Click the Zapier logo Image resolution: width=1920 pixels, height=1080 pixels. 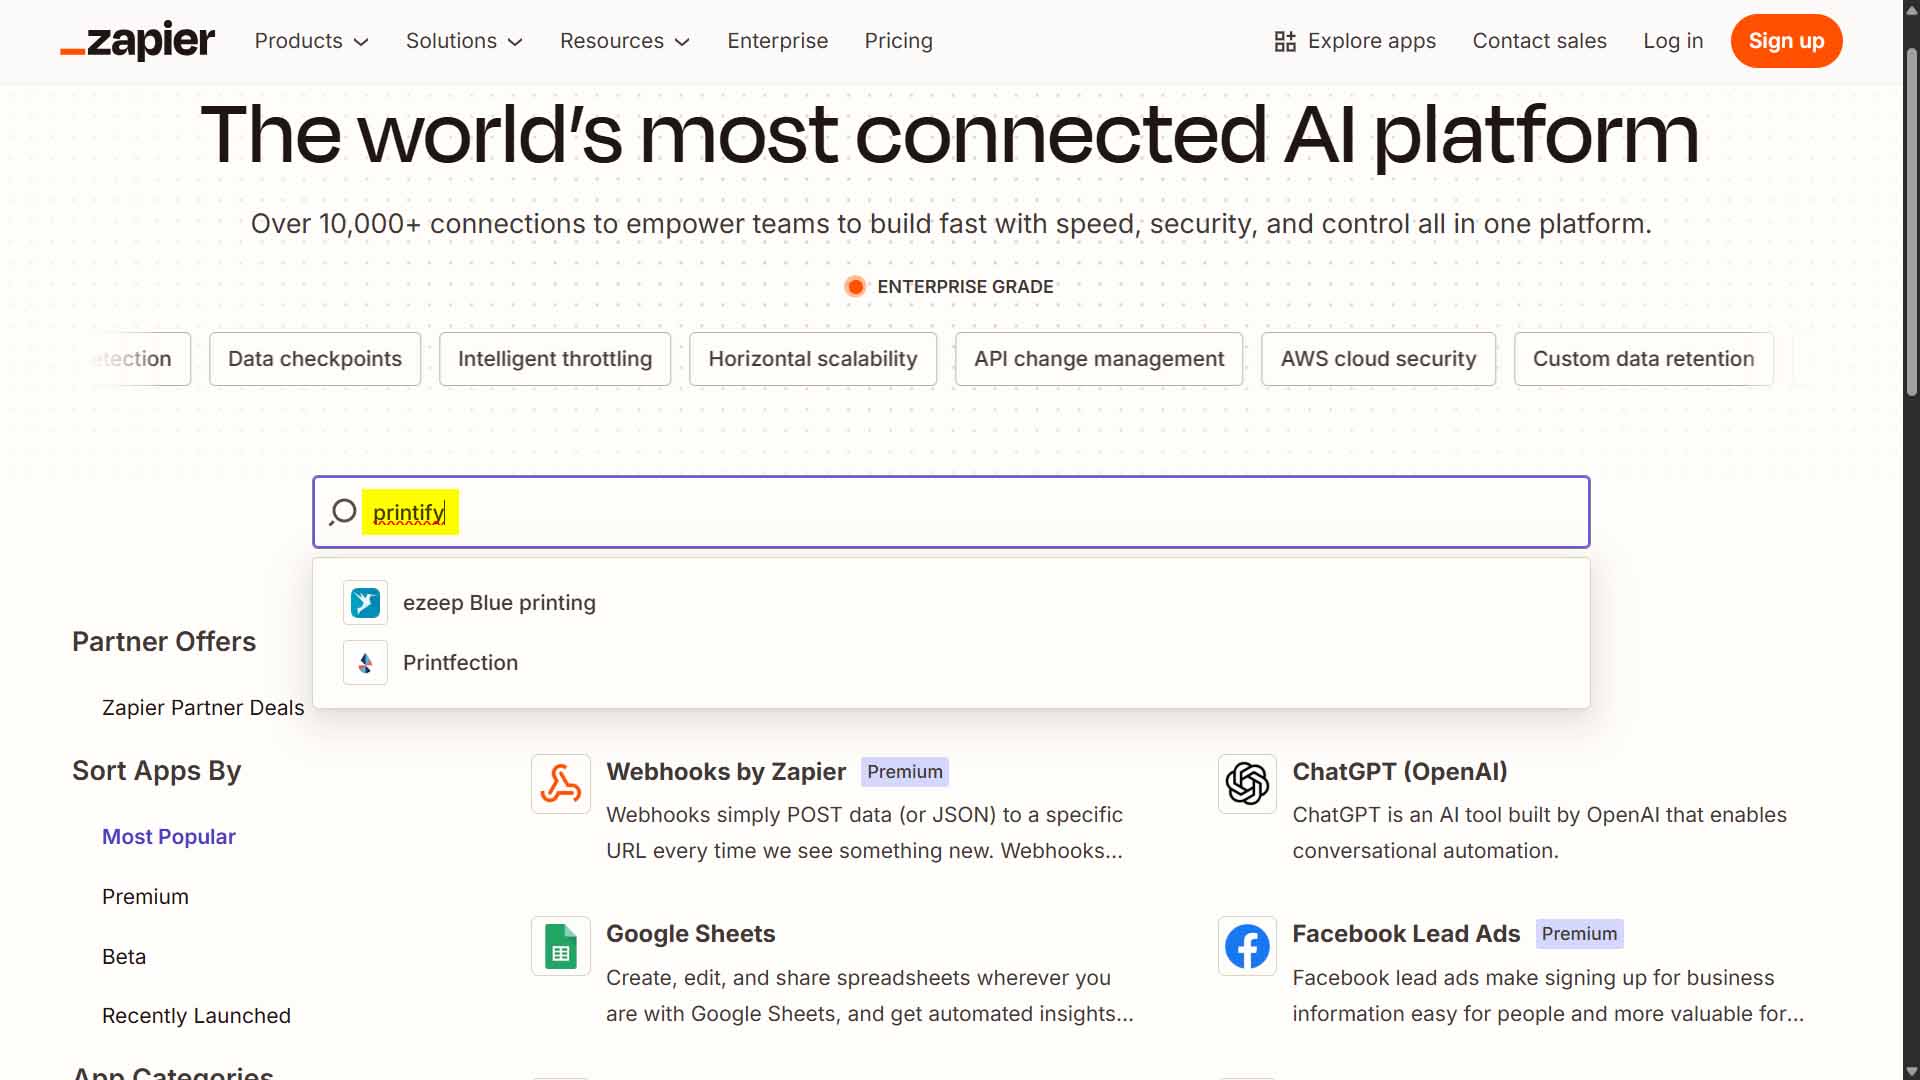point(136,41)
